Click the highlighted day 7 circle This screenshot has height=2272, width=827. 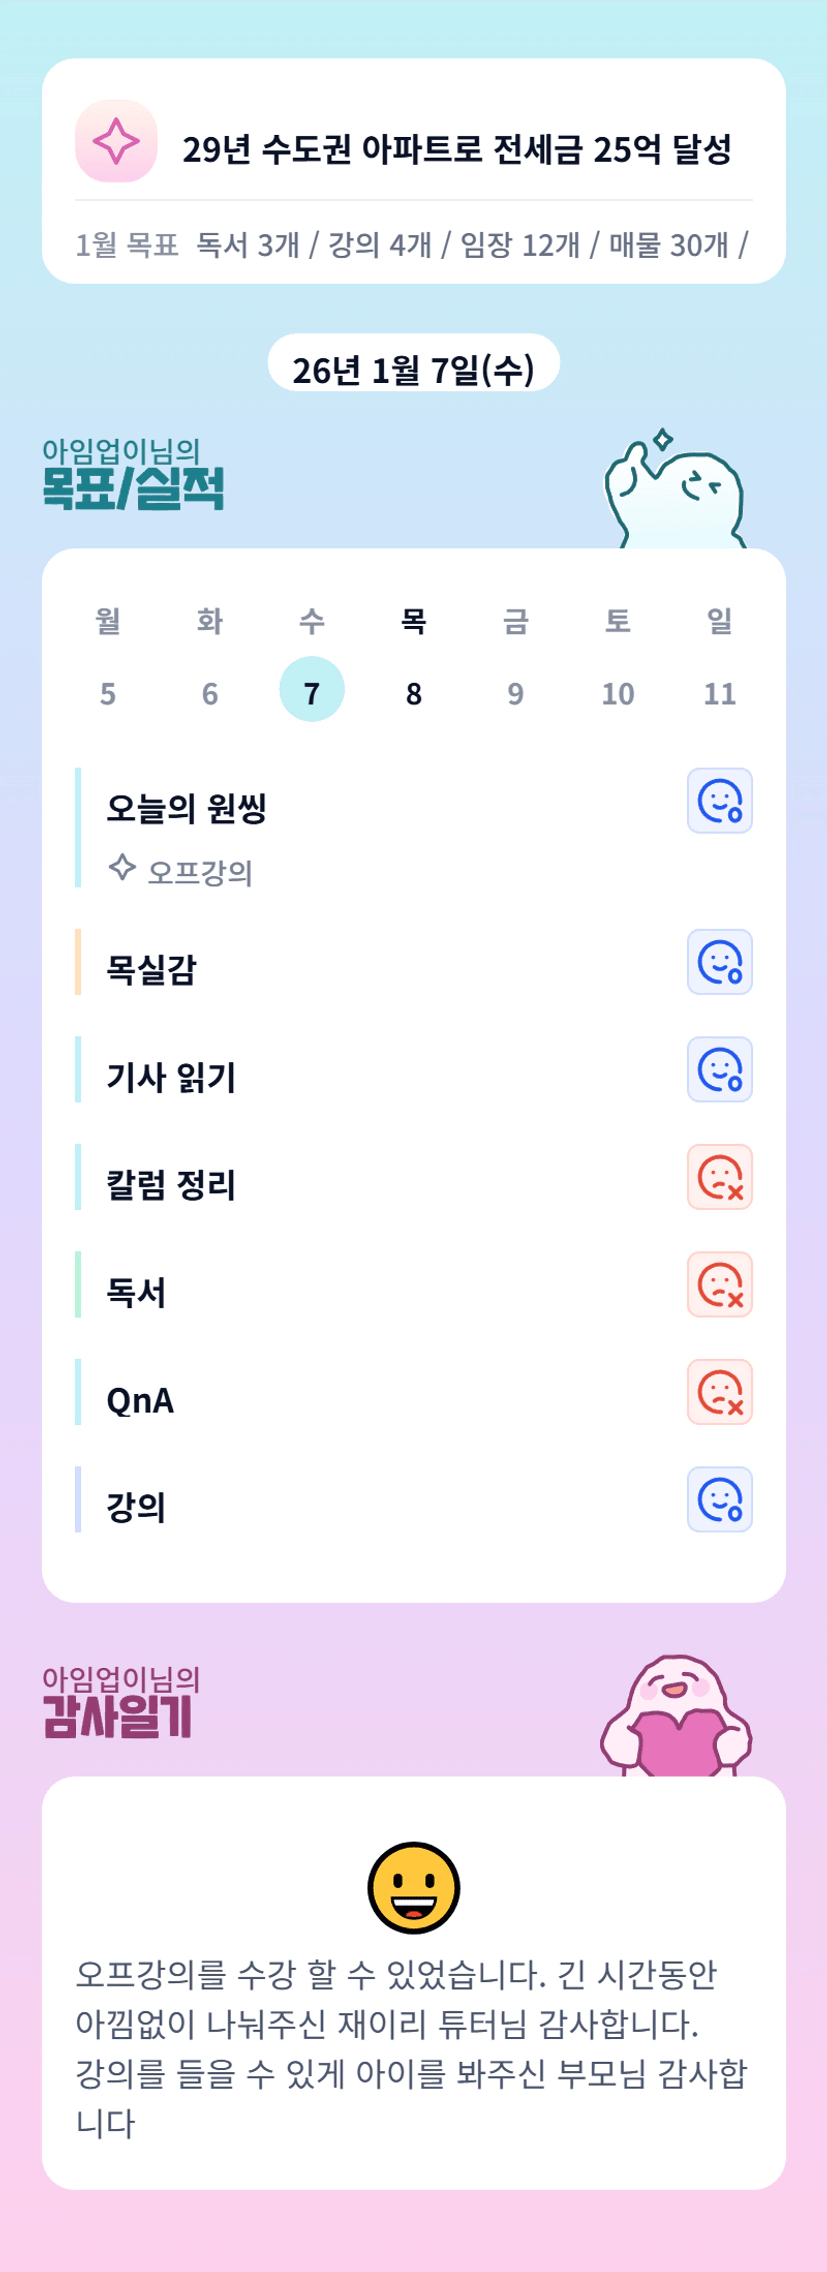[x=312, y=690]
